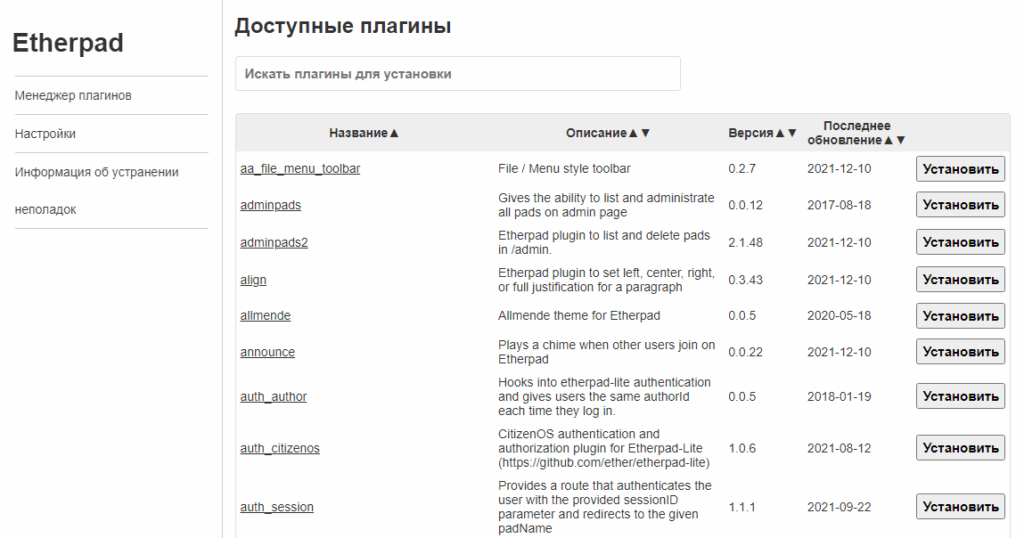Select version 0.0.12 cell
The image size is (1024, 538).
[745, 205]
